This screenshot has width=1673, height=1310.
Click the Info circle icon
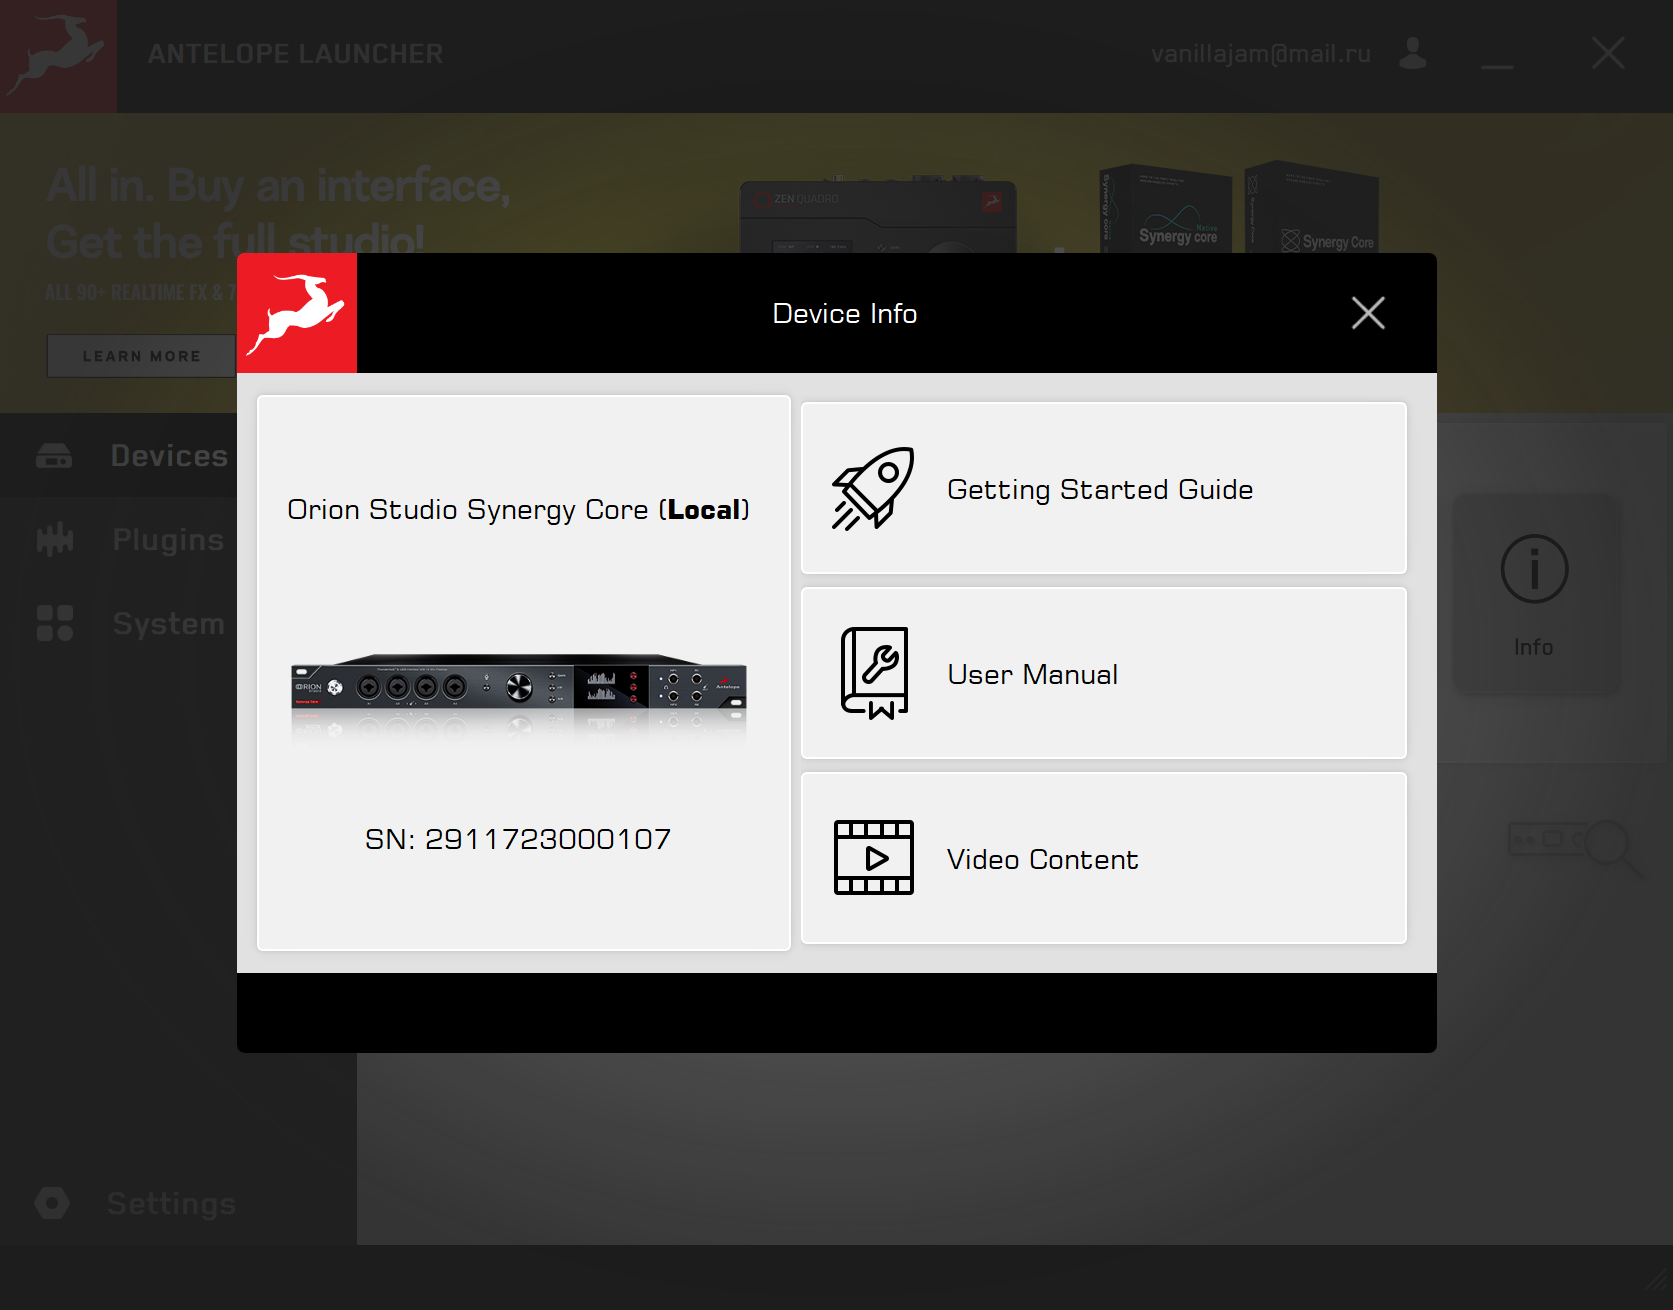tap(1534, 570)
